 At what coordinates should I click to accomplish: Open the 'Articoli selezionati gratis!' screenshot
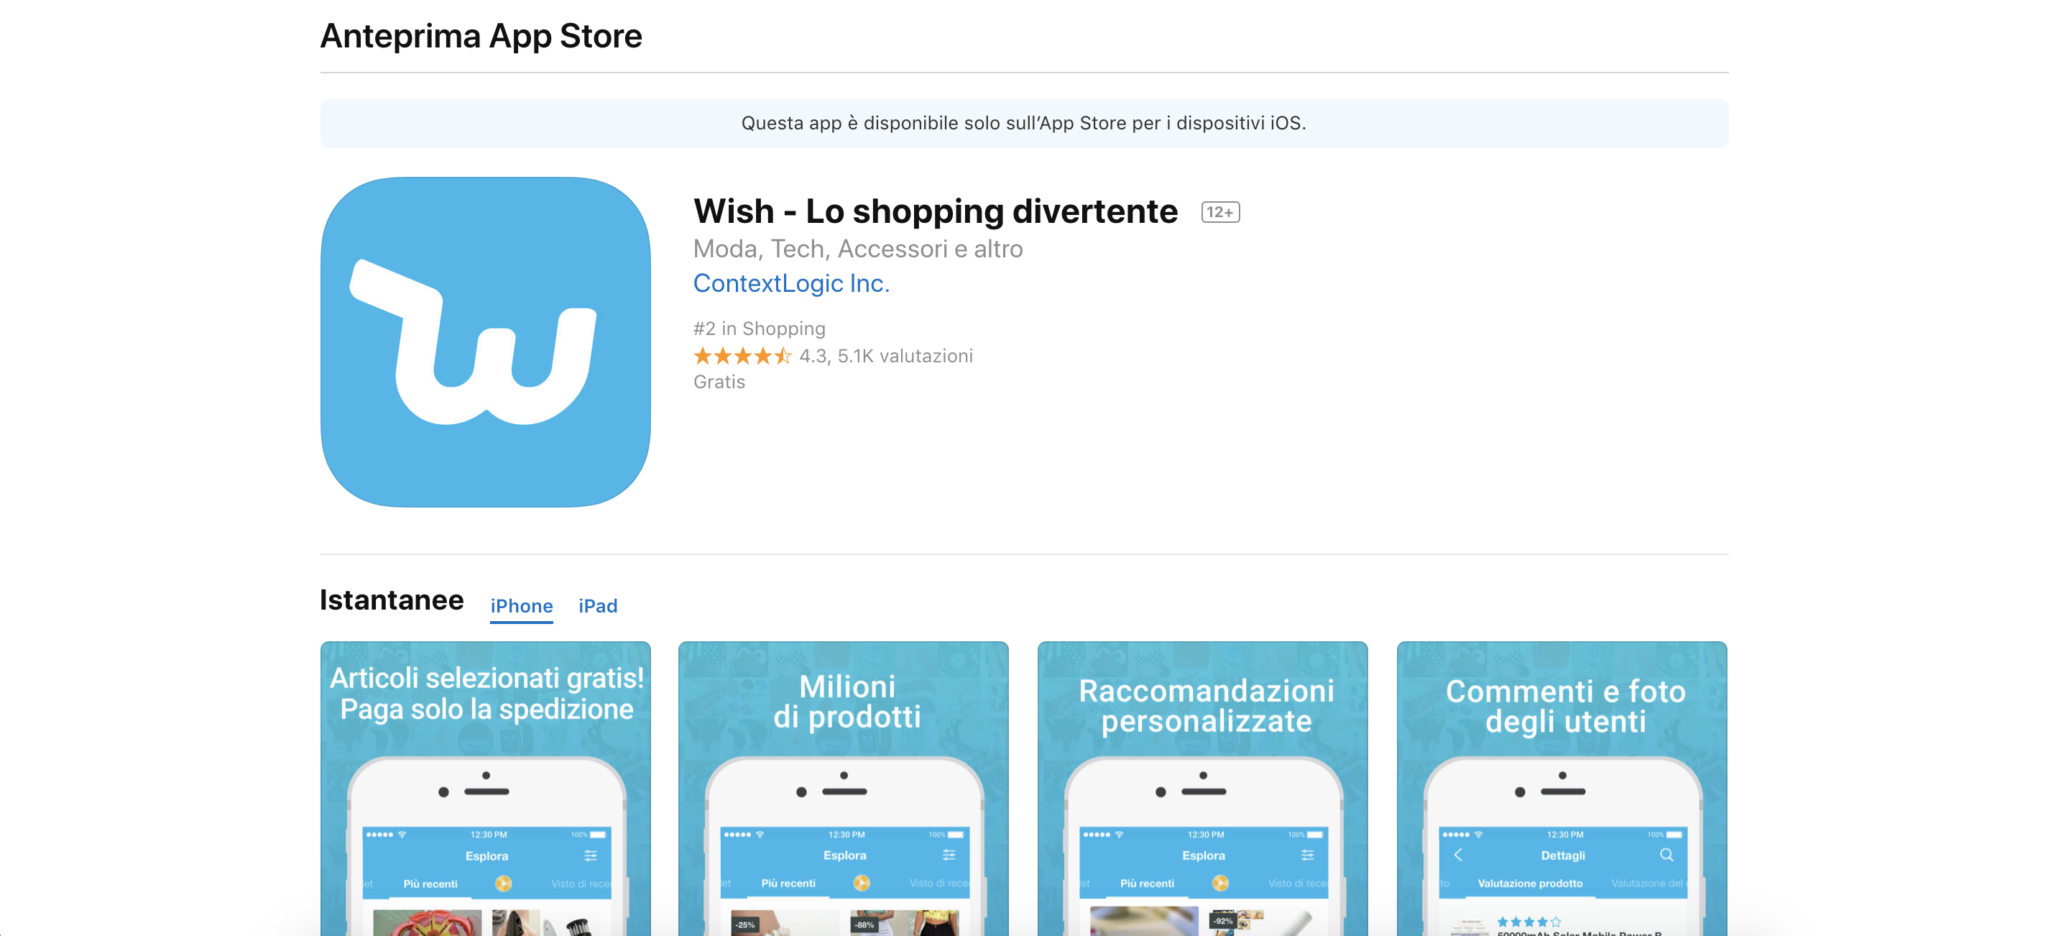click(x=485, y=788)
